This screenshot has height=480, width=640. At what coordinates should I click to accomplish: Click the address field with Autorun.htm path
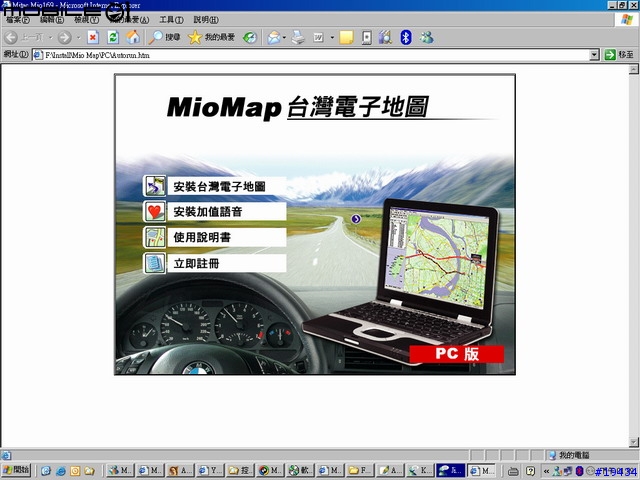(x=311, y=55)
